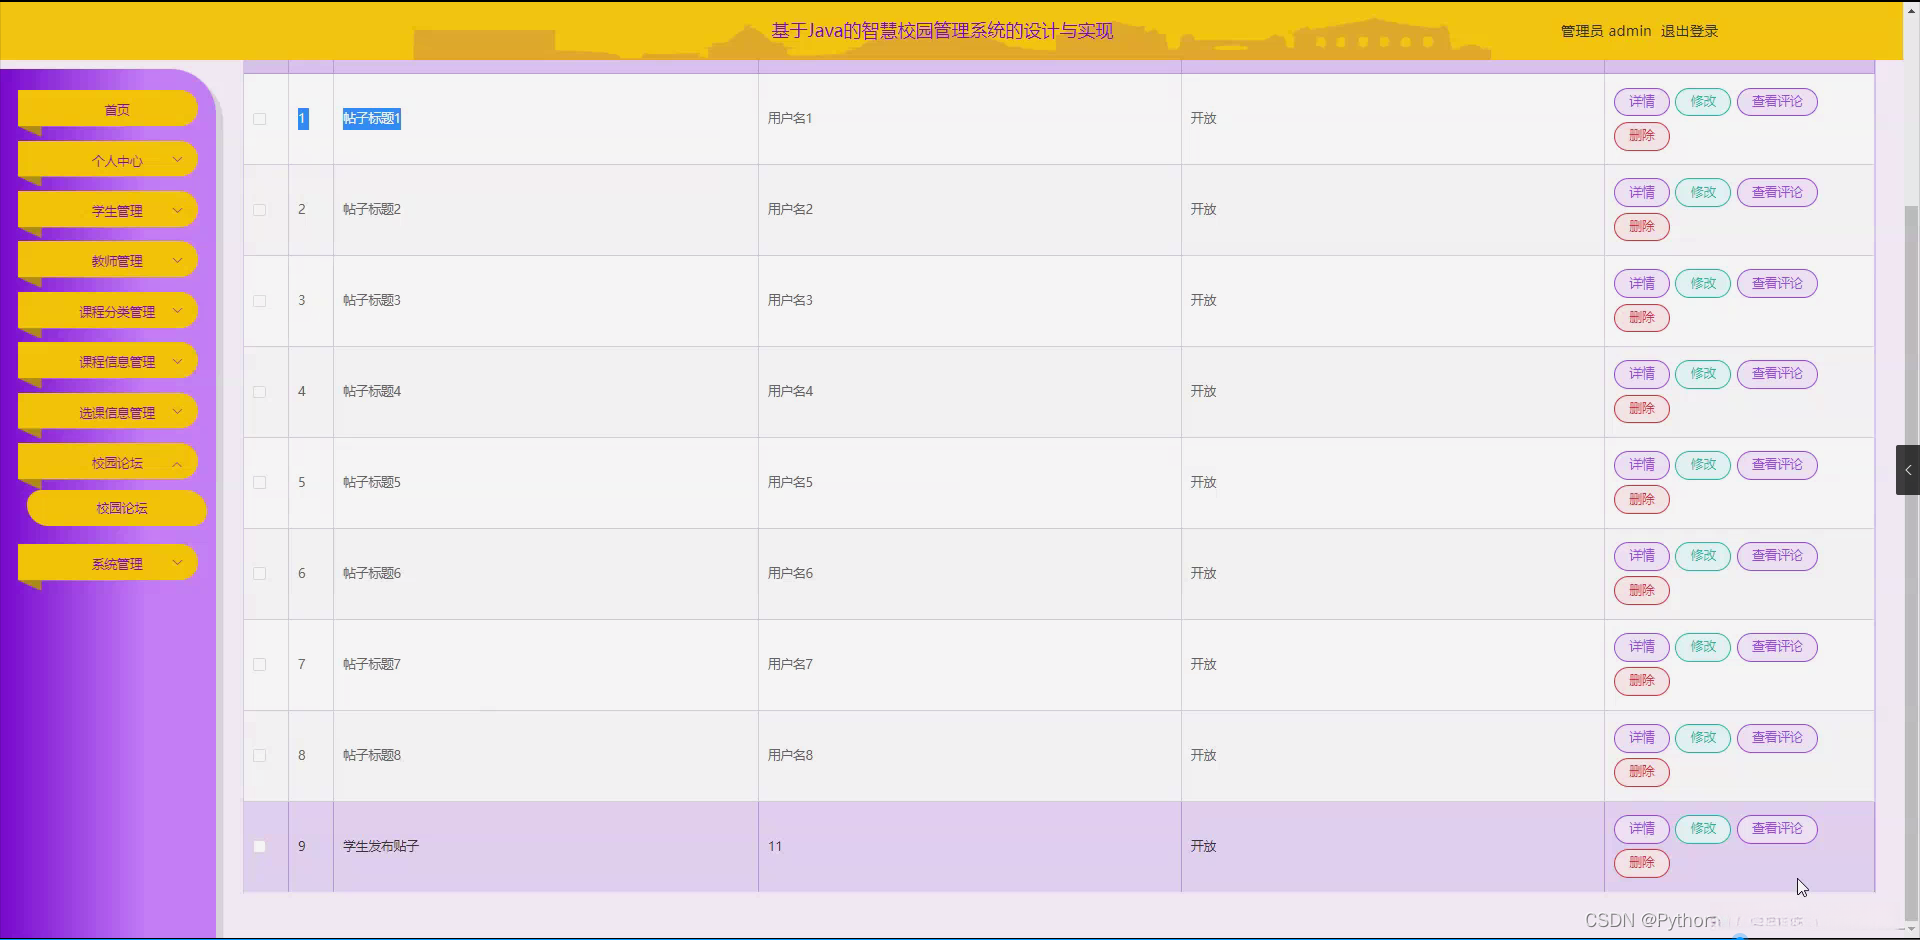
Task: Select the checkbox for 帖子标题5 row
Action: coord(260,483)
